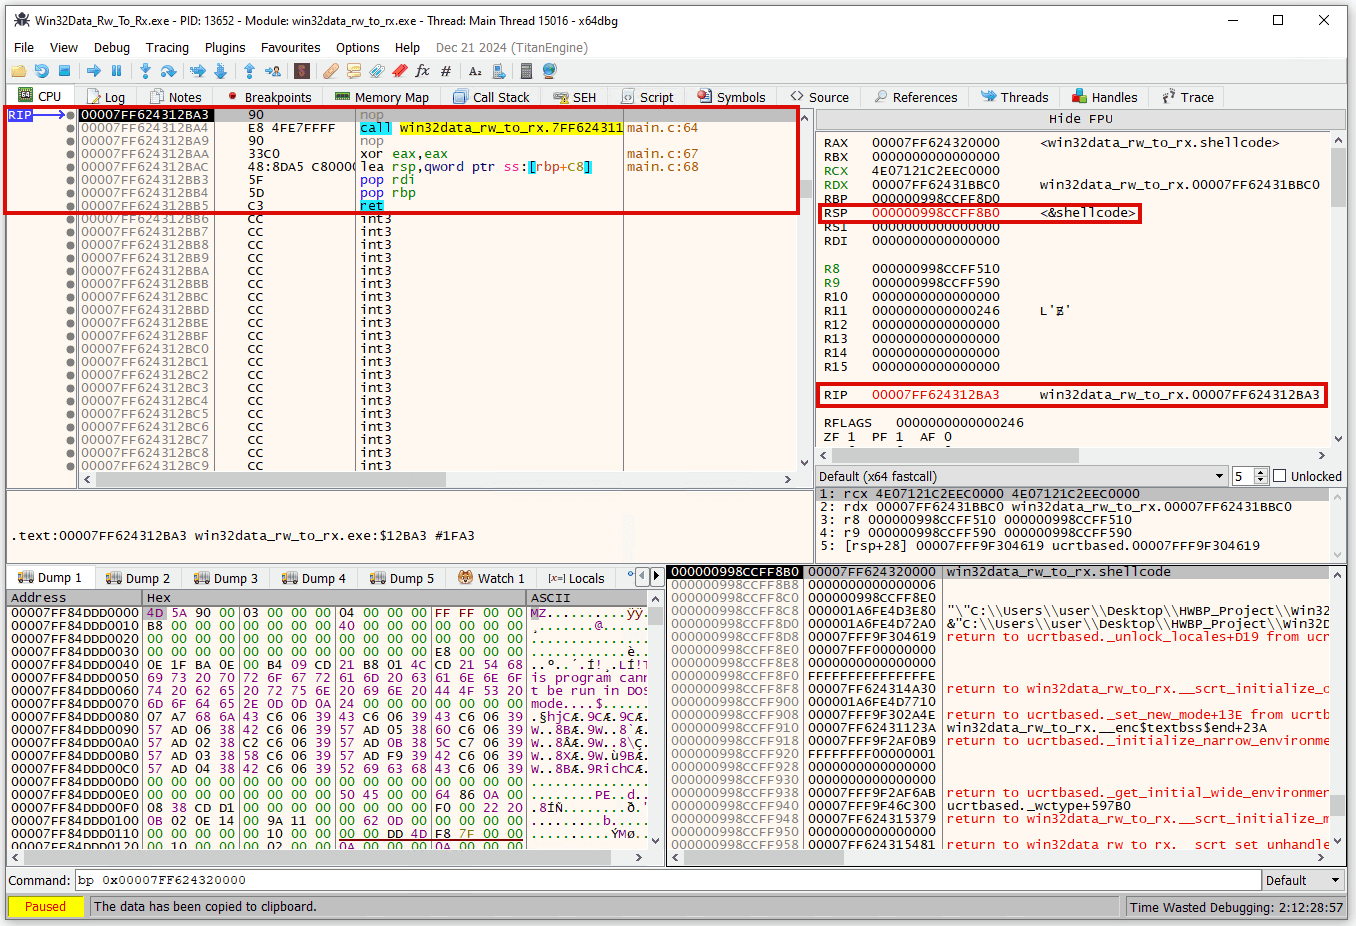Switch to the Memory Map tab
1356x926 pixels.
[x=382, y=97]
